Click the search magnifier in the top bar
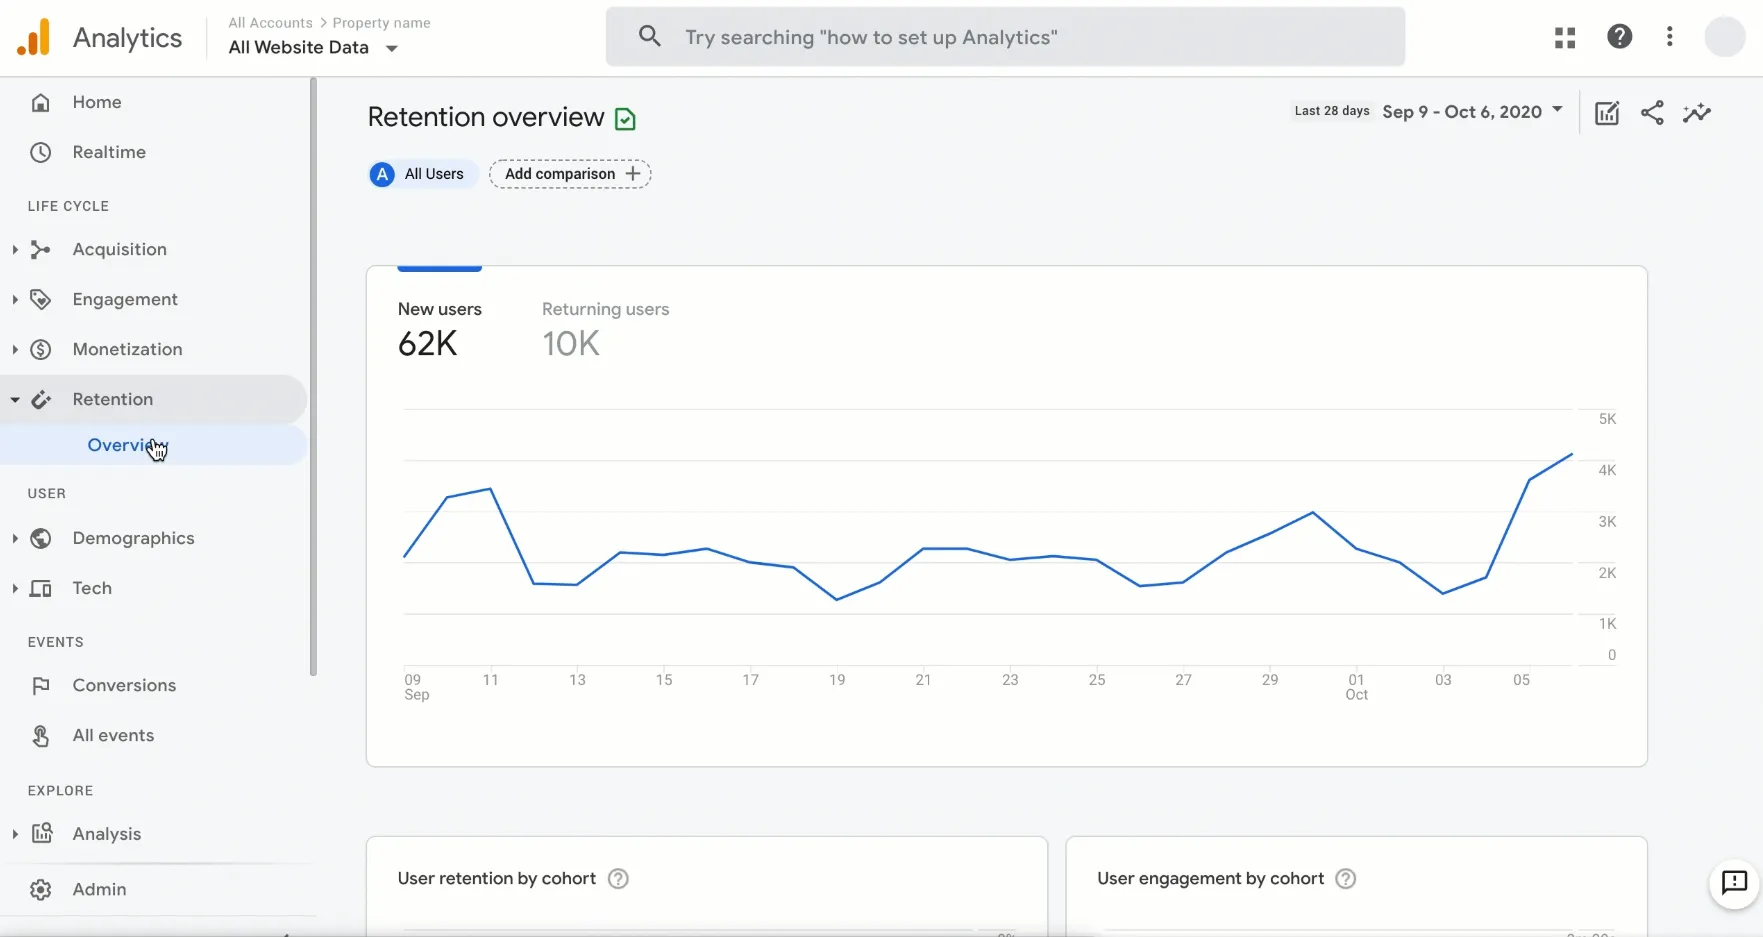The height and width of the screenshot is (937, 1763). (x=649, y=36)
